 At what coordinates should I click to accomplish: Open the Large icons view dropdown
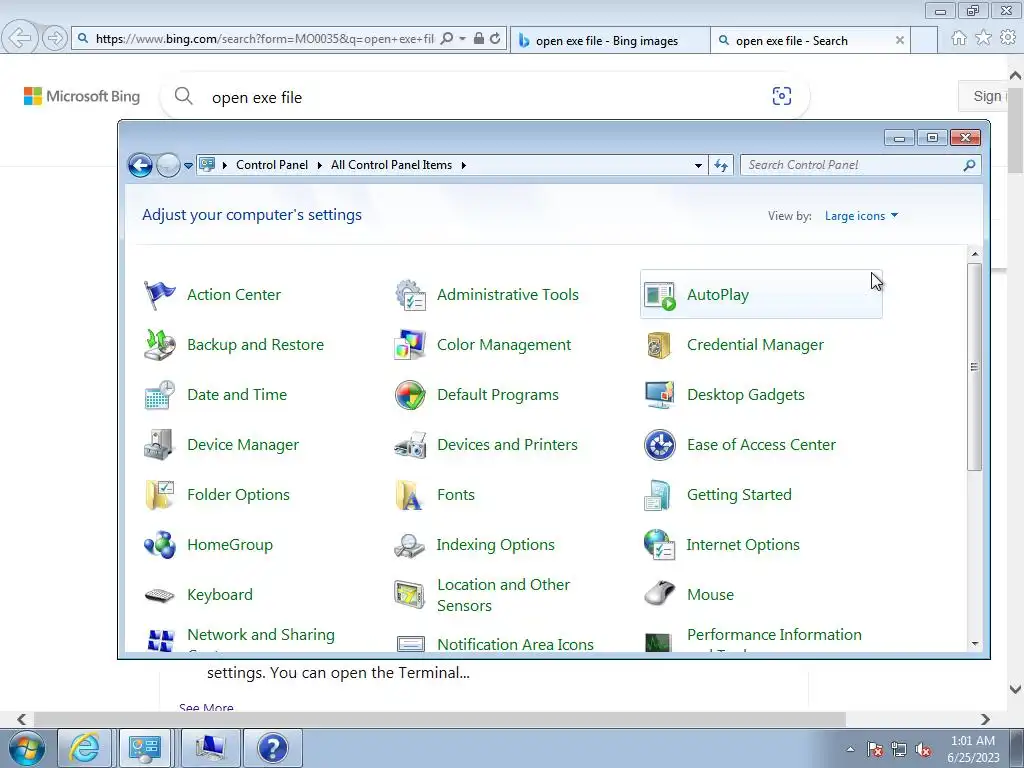pyautogui.click(x=861, y=216)
